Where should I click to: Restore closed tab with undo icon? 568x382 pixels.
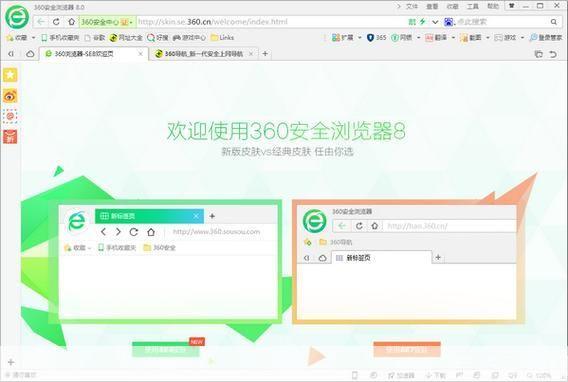coord(553,54)
